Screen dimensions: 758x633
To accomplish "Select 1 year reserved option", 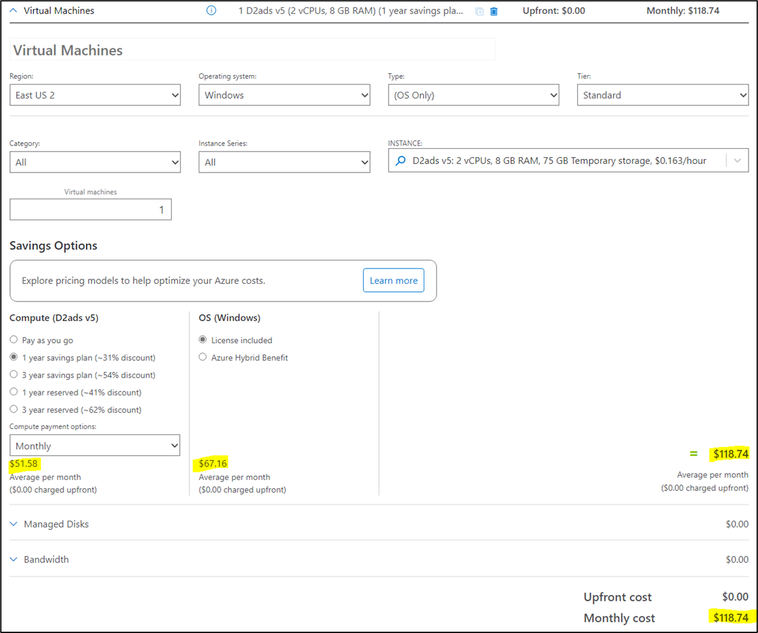I will pyautogui.click(x=14, y=392).
